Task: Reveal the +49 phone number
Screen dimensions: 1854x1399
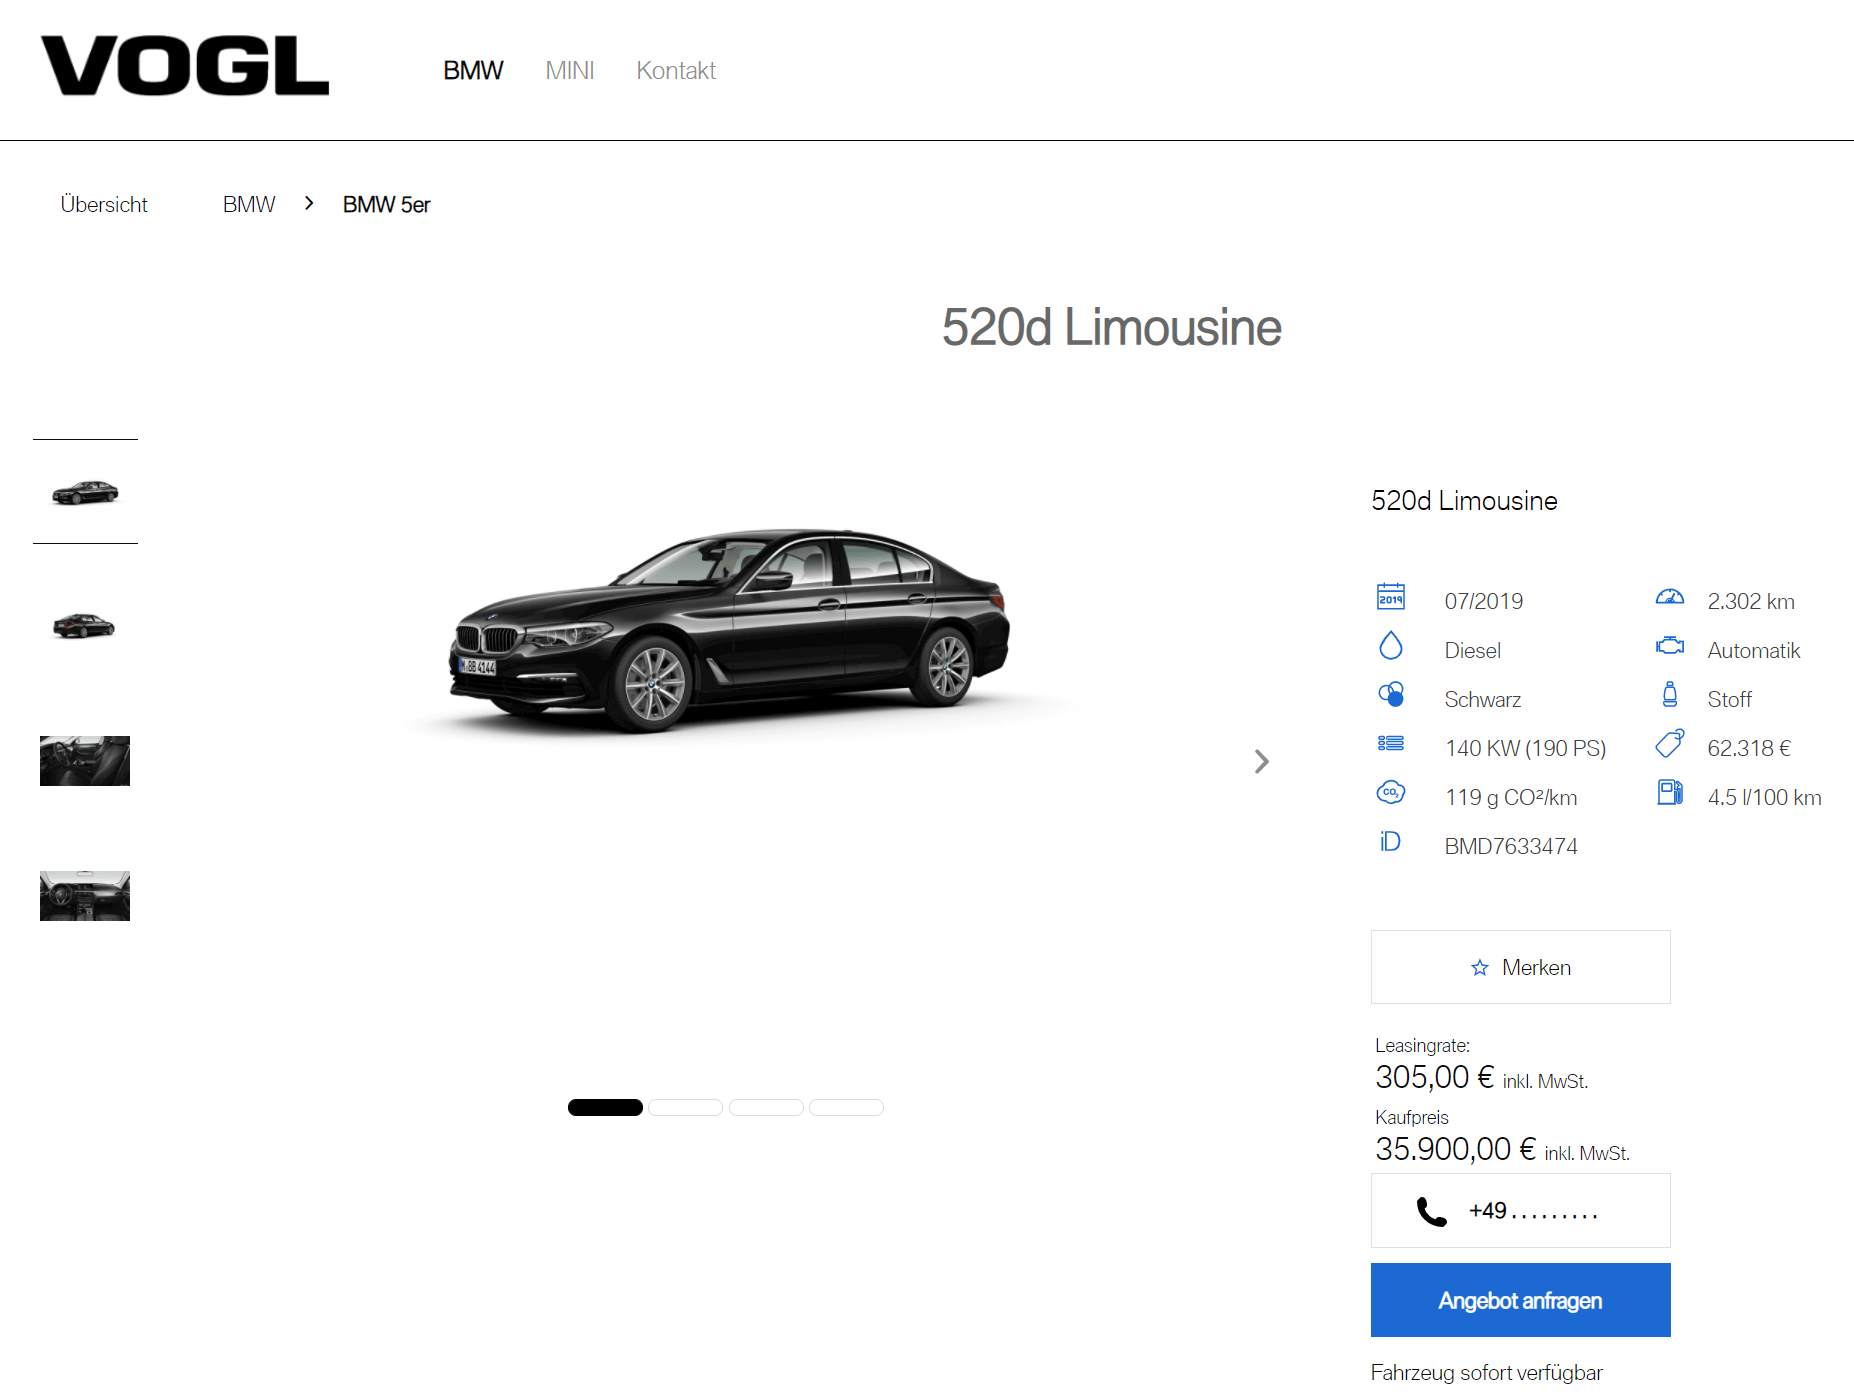Action: click(x=1521, y=1211)
